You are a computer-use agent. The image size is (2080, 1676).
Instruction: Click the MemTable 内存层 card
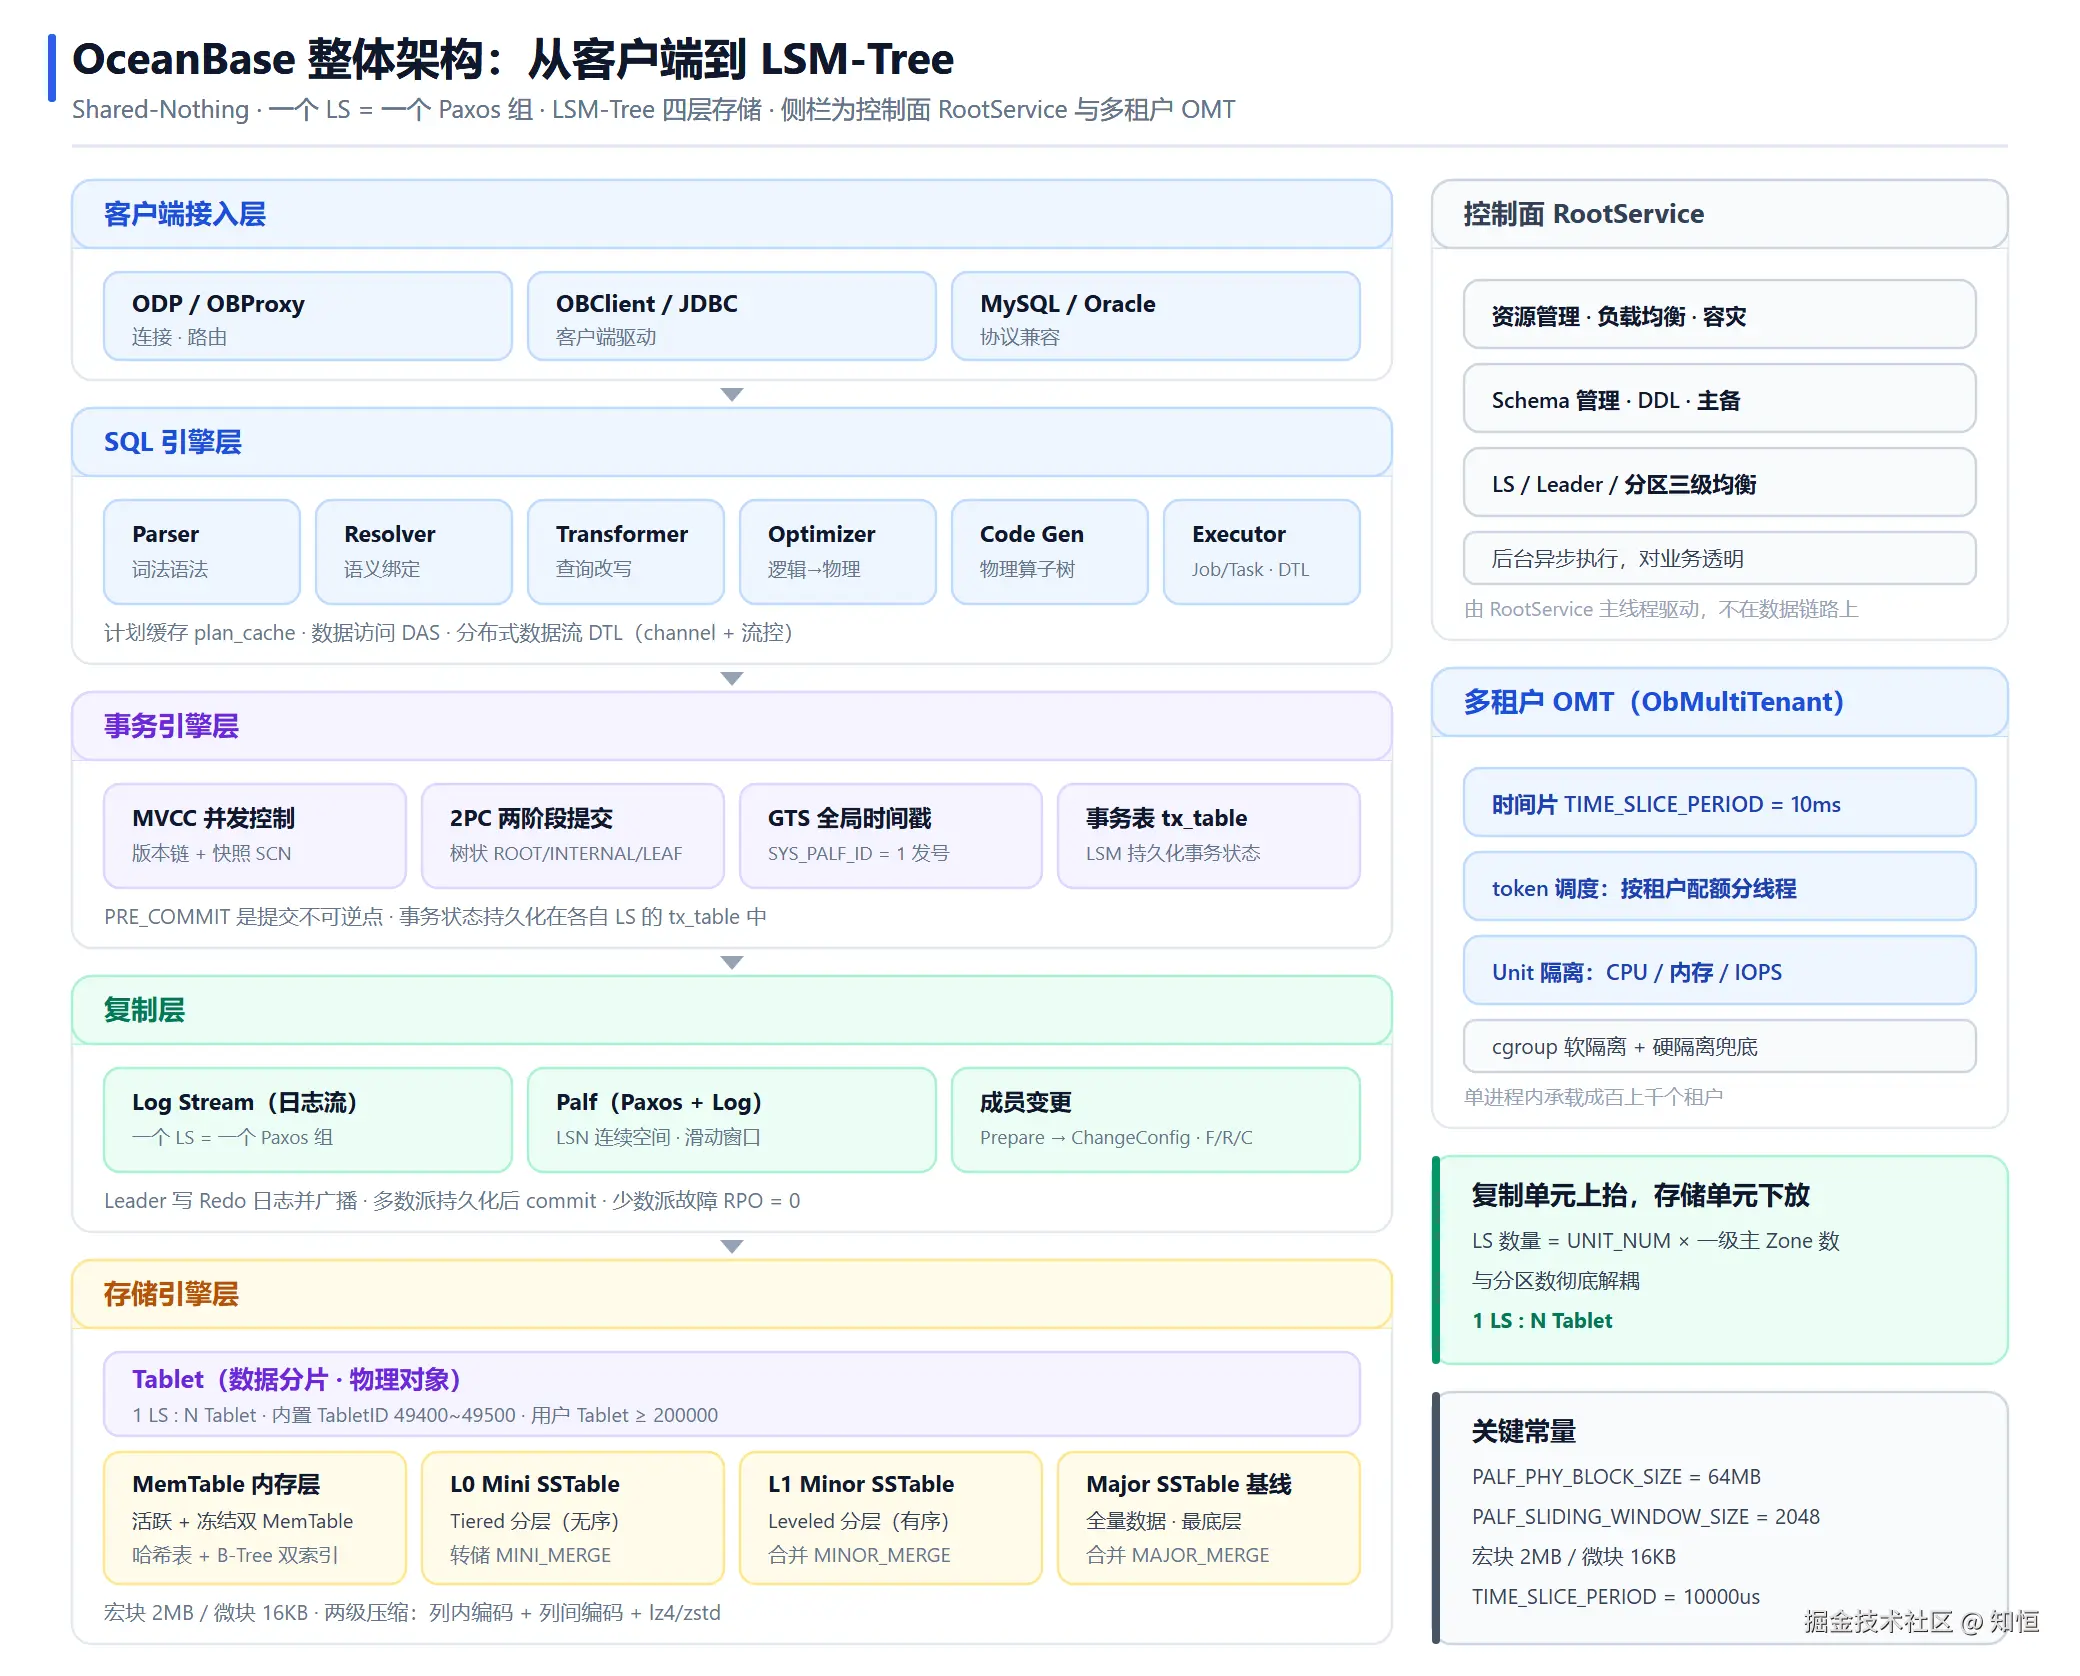pyautogui.click(x=255, y=1518)
